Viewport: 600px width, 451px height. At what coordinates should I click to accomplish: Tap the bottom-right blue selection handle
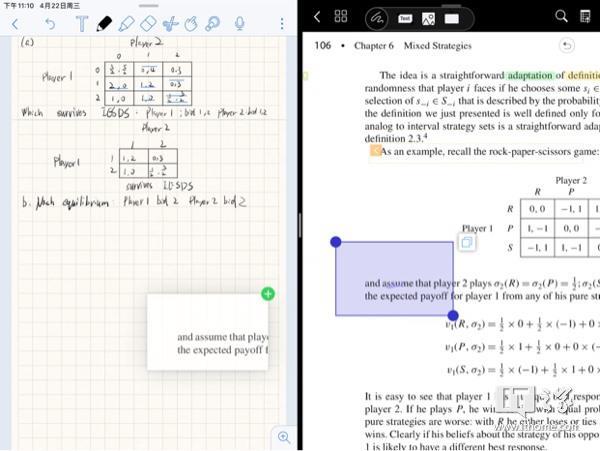tap(453, 316)
